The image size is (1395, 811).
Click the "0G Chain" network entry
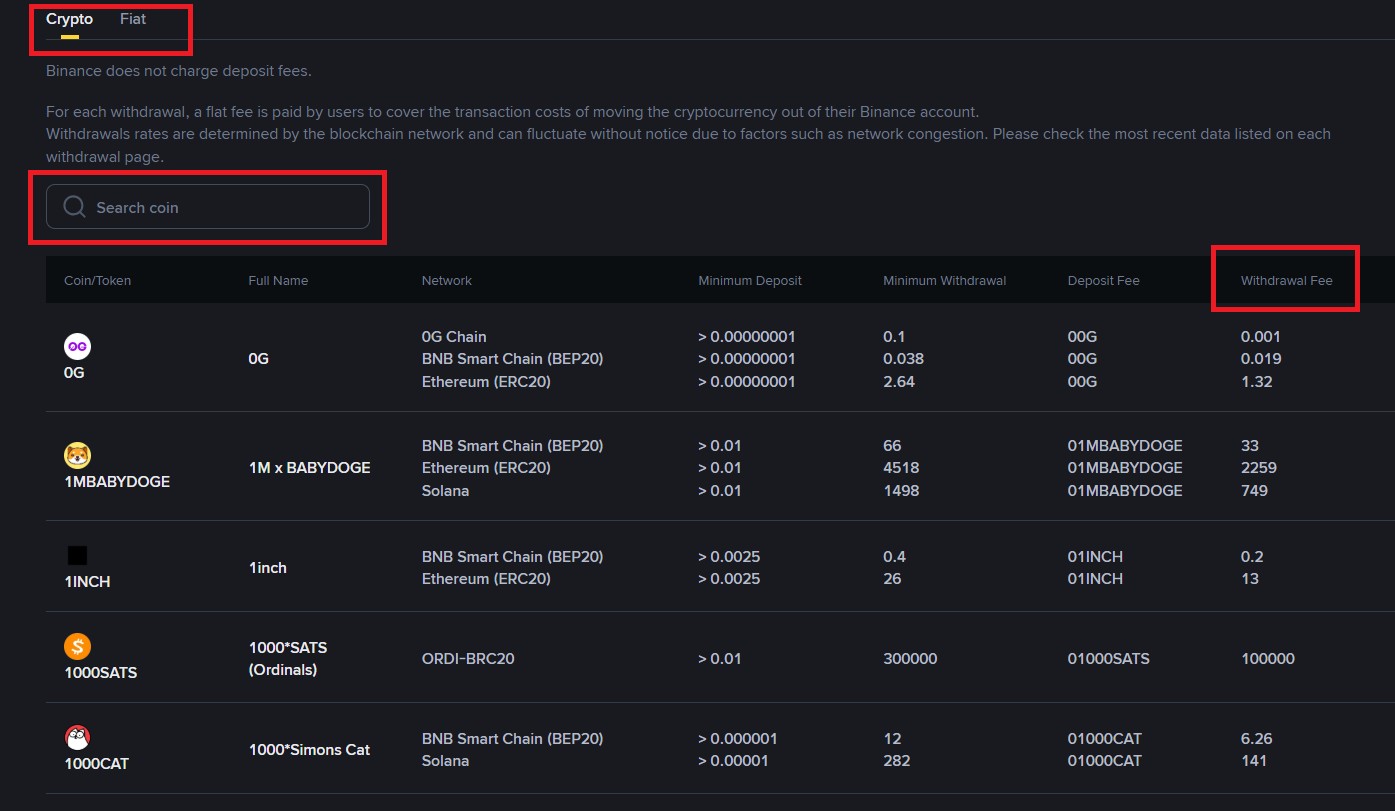tap(454, 337)
